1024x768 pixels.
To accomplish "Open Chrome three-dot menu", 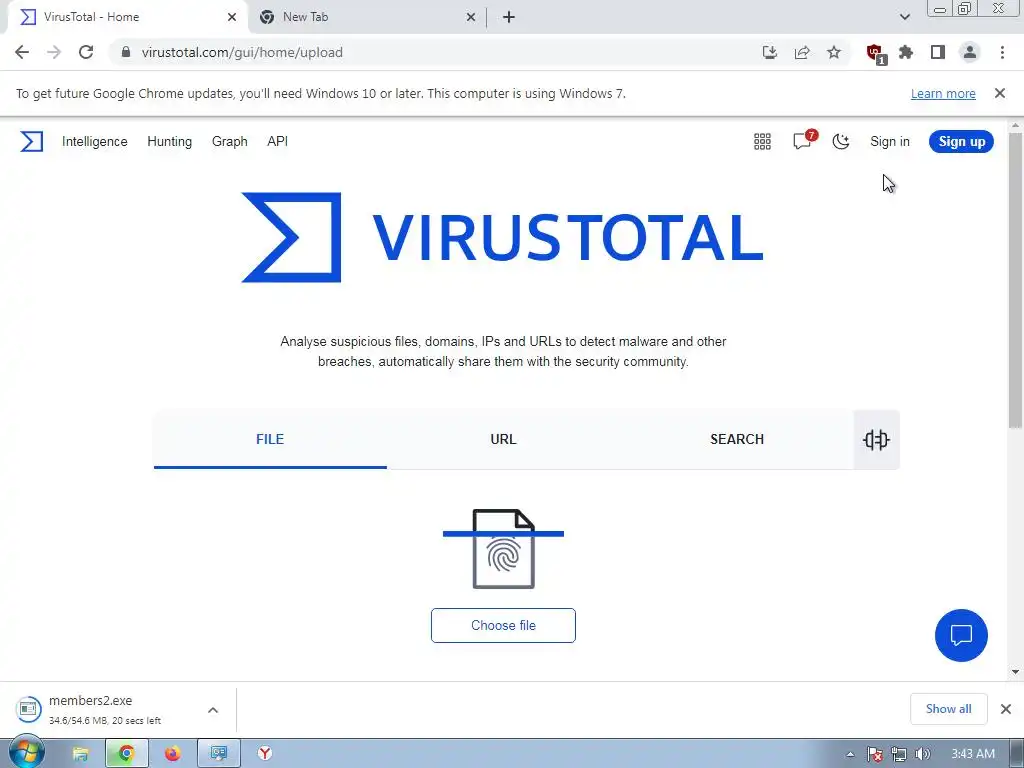I will click(1002, 52).
